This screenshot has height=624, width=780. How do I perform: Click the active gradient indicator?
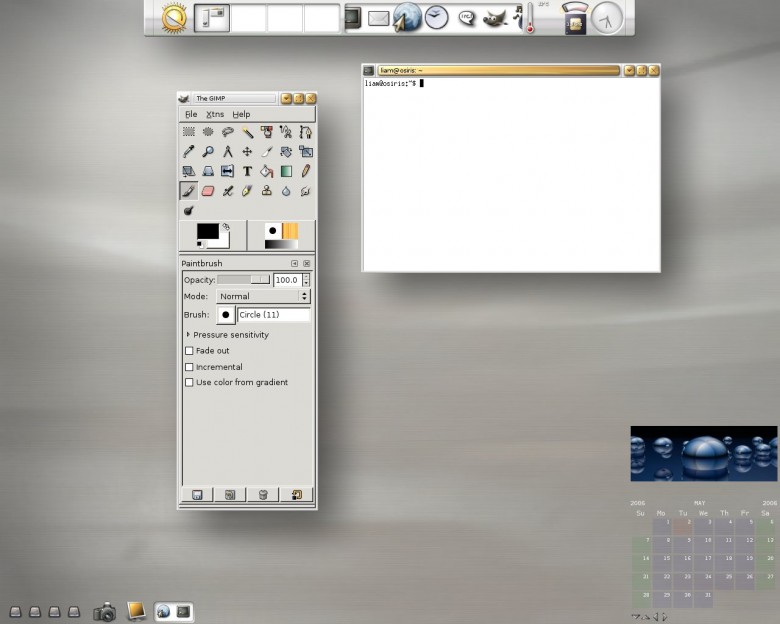pos(281,244)
